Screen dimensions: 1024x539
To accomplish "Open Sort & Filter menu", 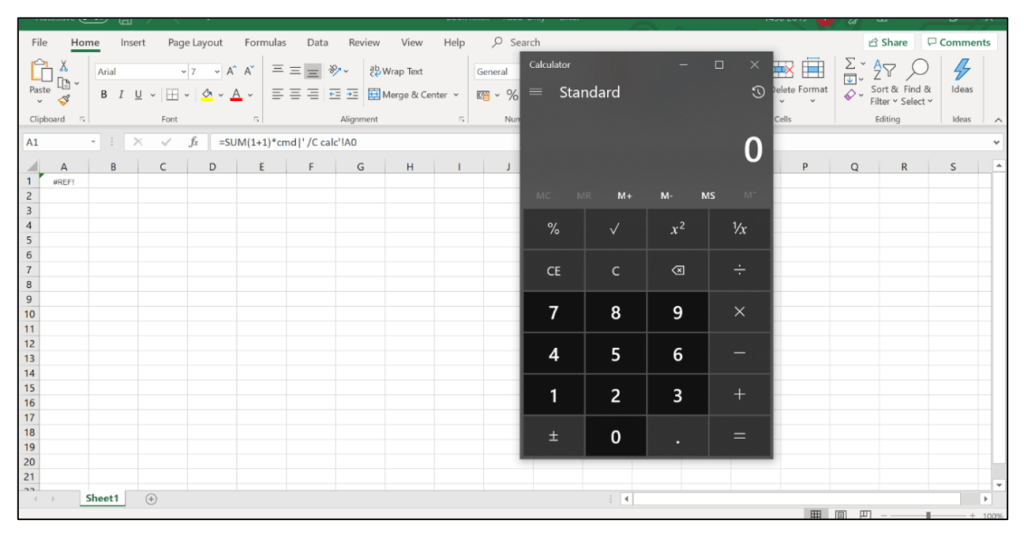I will [x=884, y=82].
